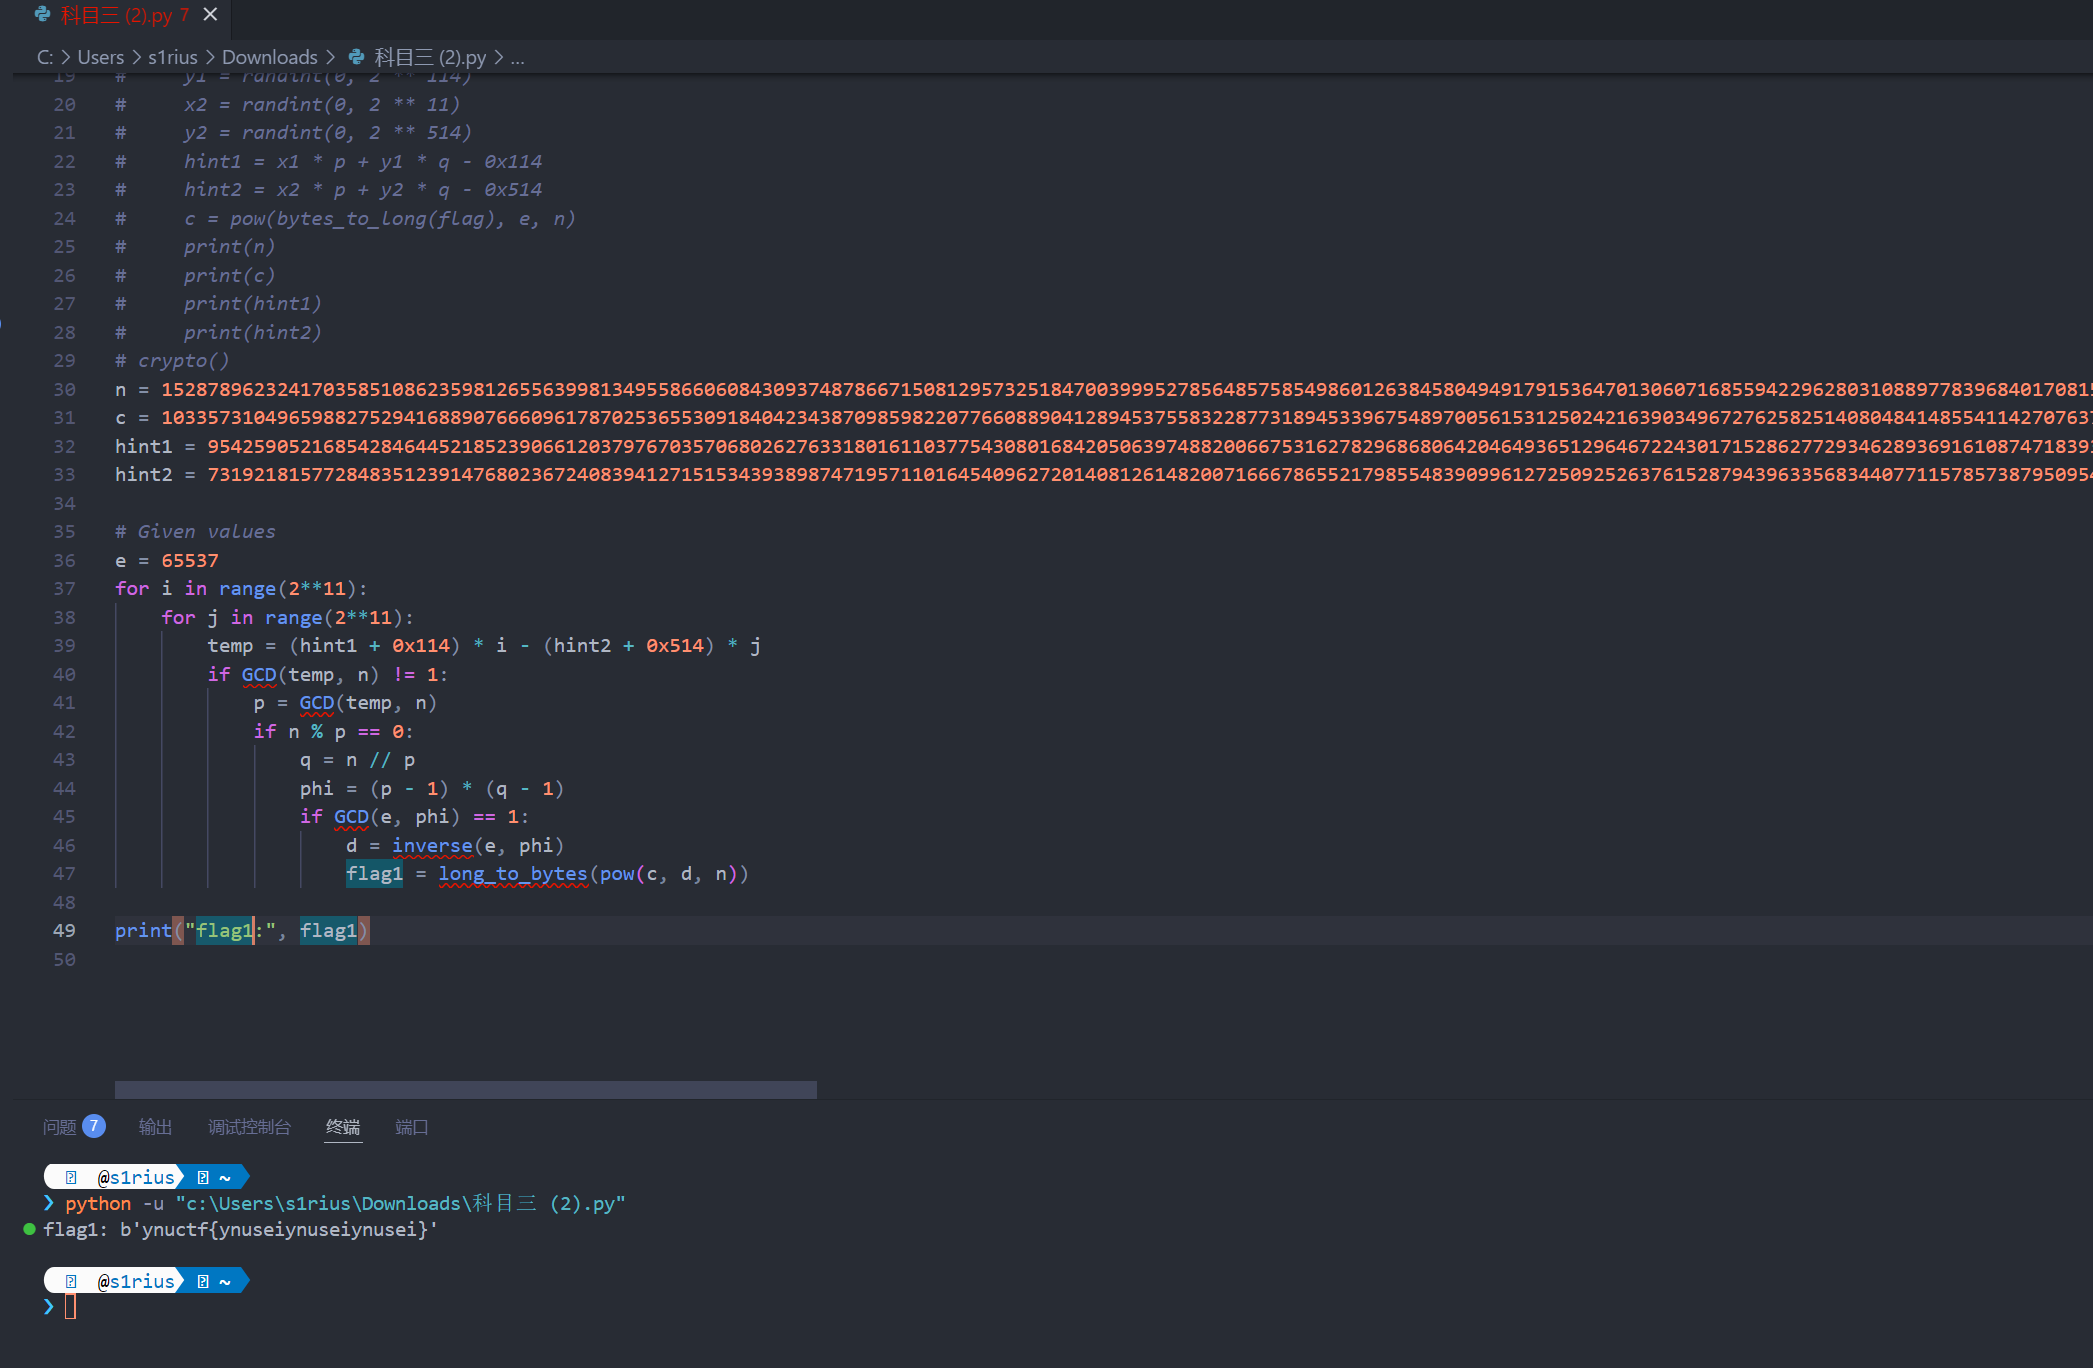Click line number 37 in the gutter
This screenshot has height=1368, width=2093.
coord(64,589)
